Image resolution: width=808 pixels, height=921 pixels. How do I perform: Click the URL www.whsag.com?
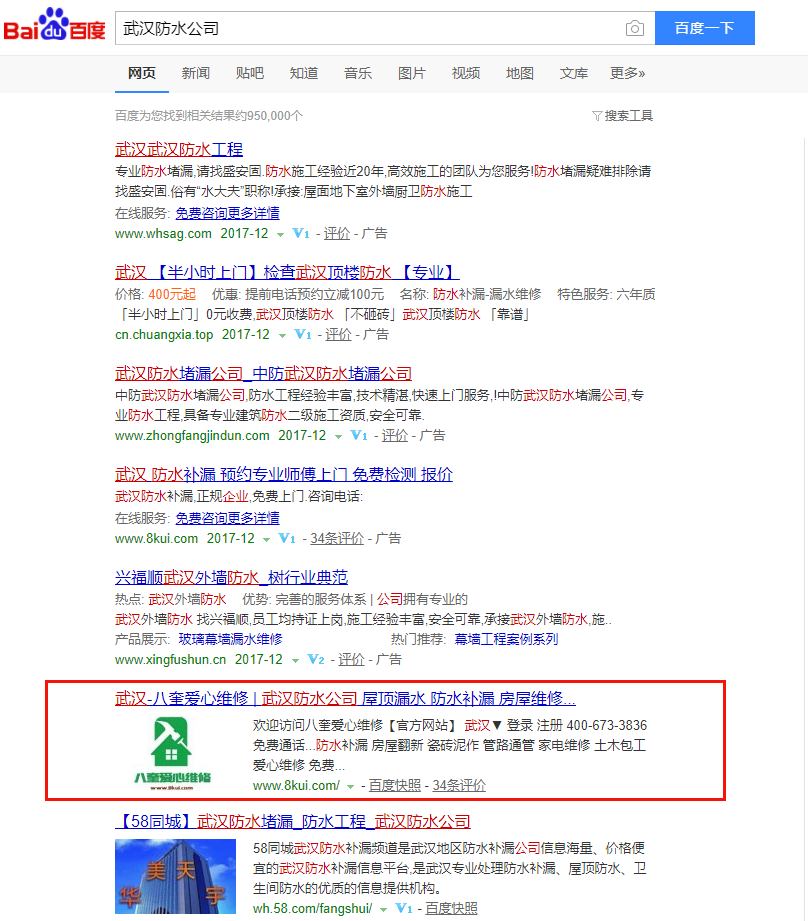(x=163, y=234)
